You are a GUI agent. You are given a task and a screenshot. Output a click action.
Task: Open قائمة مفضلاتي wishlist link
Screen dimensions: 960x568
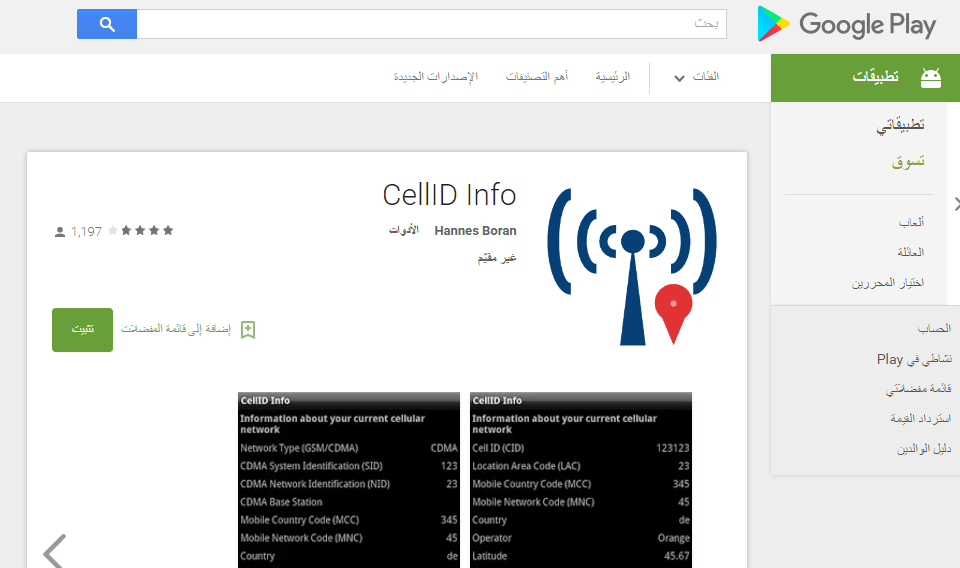tap(918, 389)
